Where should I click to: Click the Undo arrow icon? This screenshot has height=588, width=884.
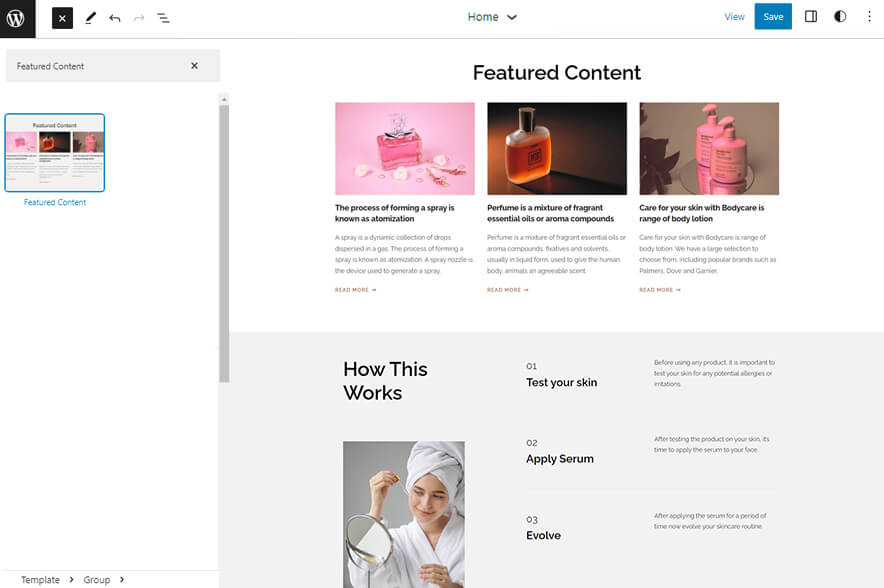113,17
